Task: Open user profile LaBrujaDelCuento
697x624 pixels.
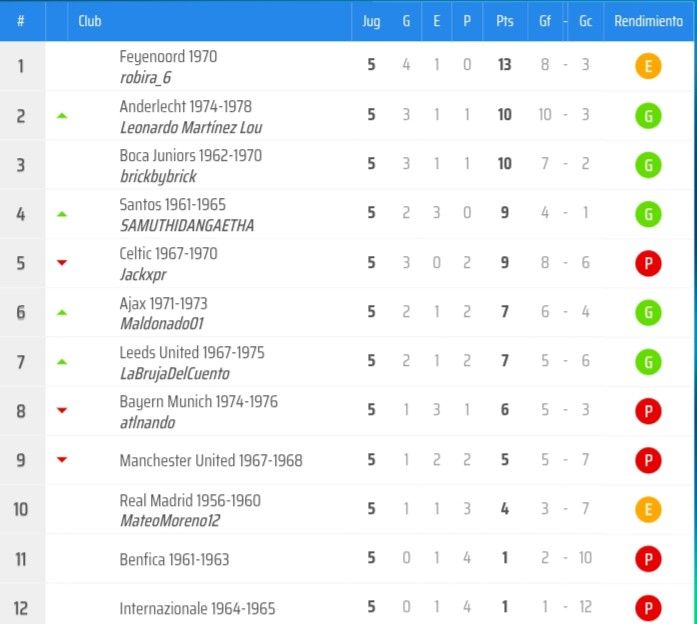Action: 175,374
